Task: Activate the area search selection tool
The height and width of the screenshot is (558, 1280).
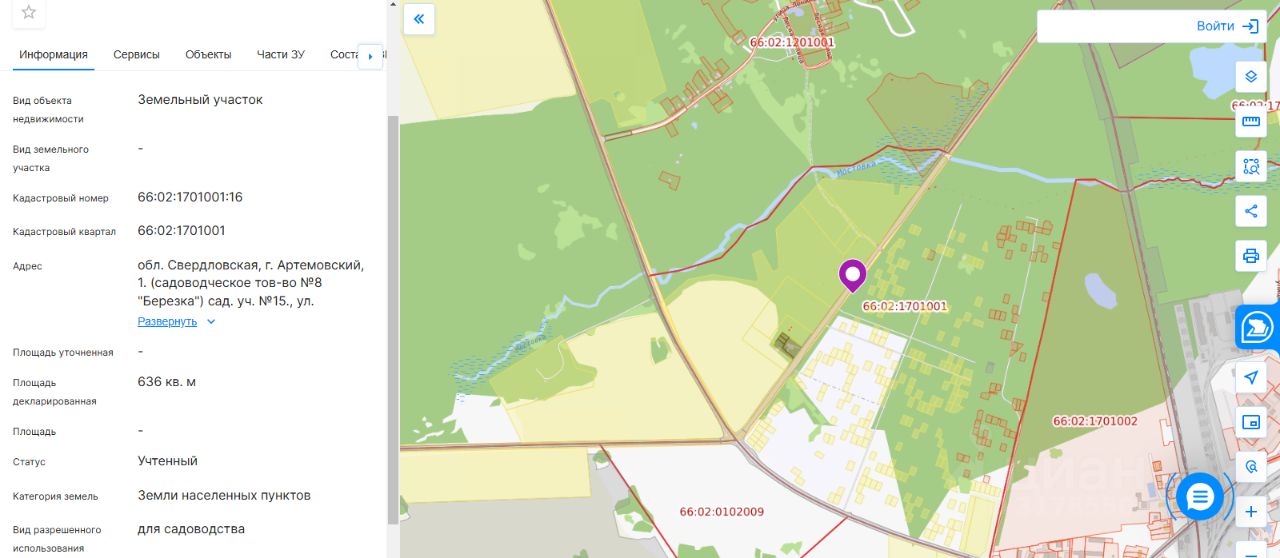Action: coord(1250,166)
